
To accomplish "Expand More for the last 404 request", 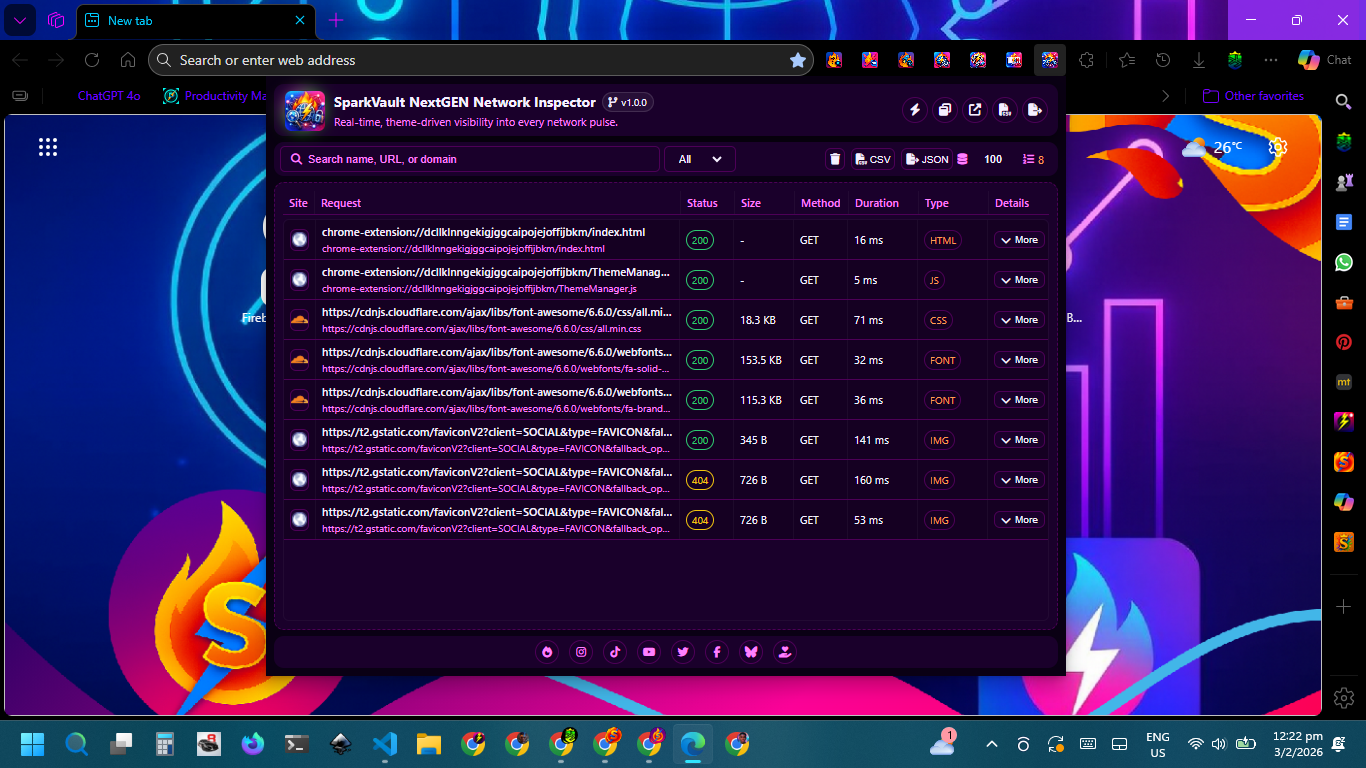I will point(1018,520).
